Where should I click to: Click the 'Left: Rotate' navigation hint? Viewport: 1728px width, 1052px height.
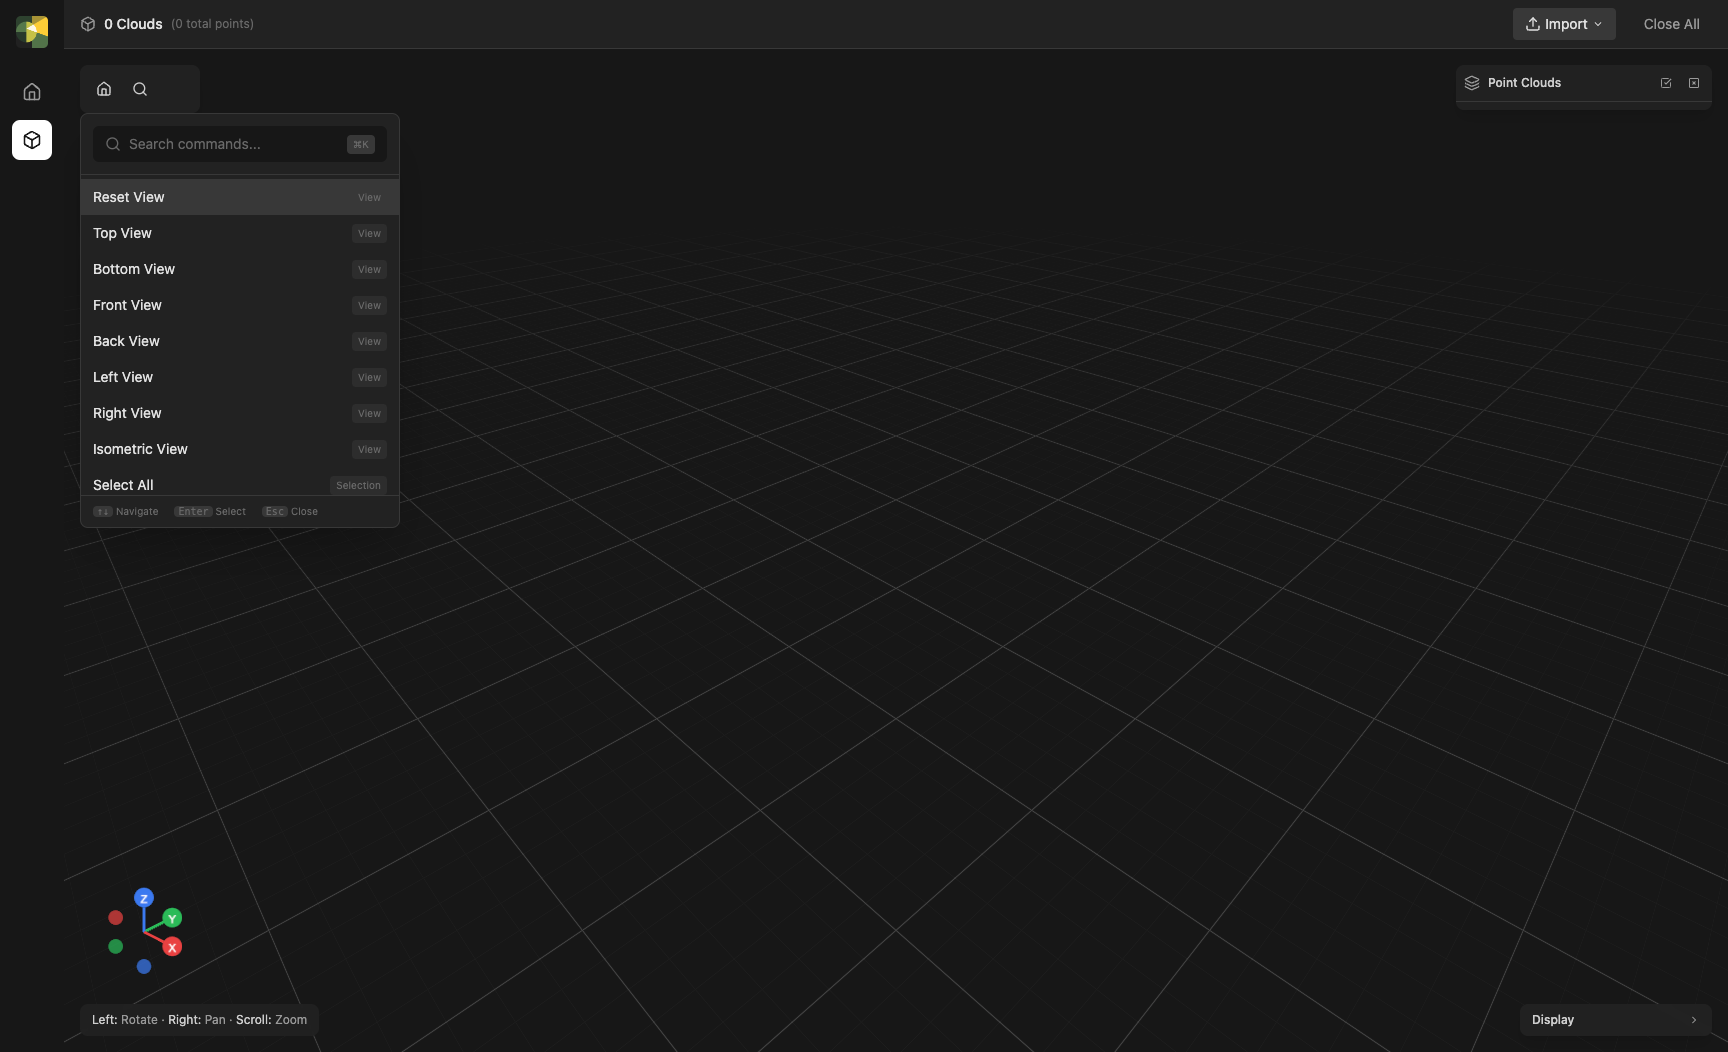(x=125, y=1020)
